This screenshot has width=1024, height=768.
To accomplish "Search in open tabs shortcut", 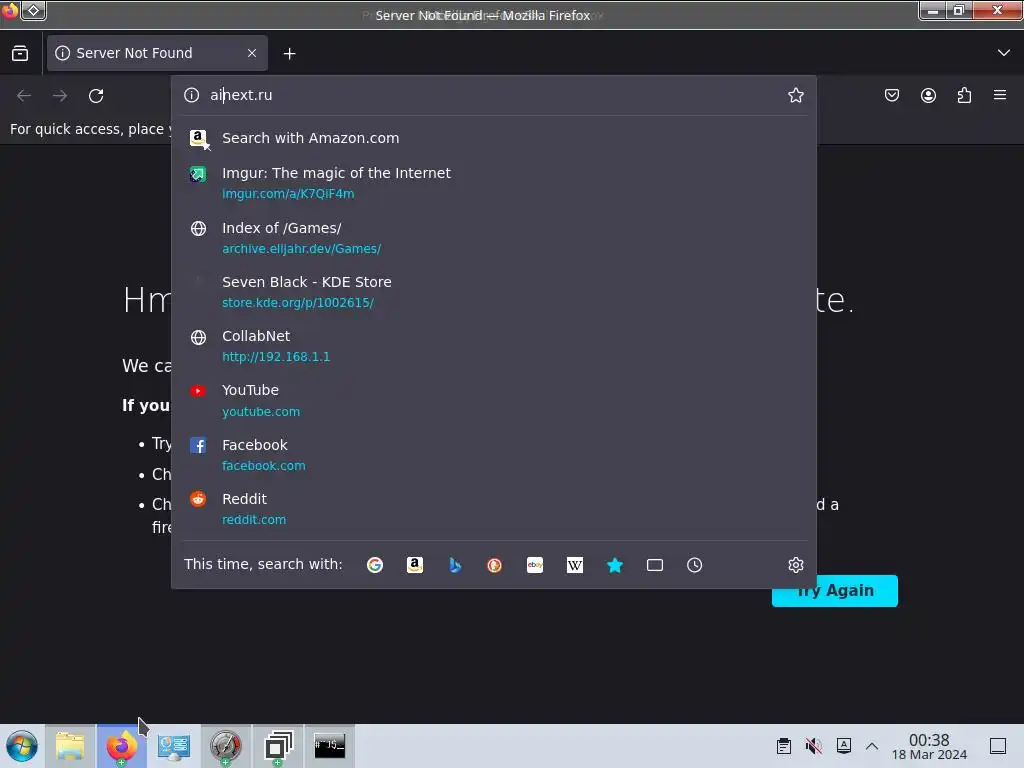I will point(654,565).
